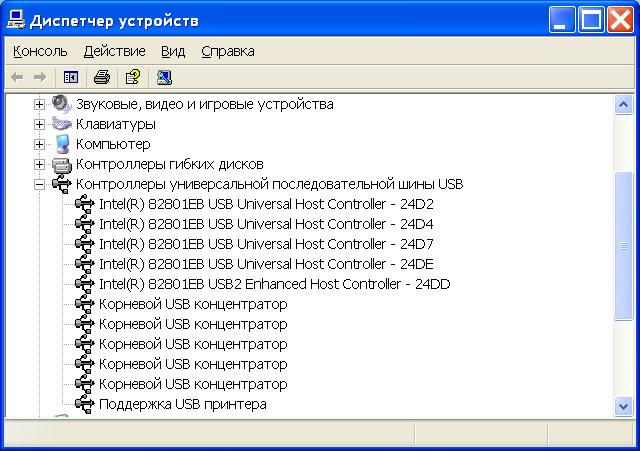Screen dimensions: 640x451
Task: Open Properties via the toolbar icon
Action: 132,77
